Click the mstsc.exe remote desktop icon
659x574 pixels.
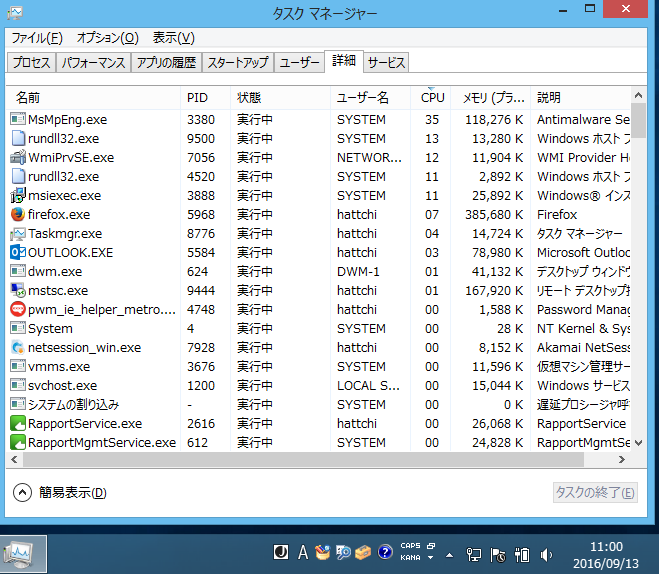[x=18, y=290]
